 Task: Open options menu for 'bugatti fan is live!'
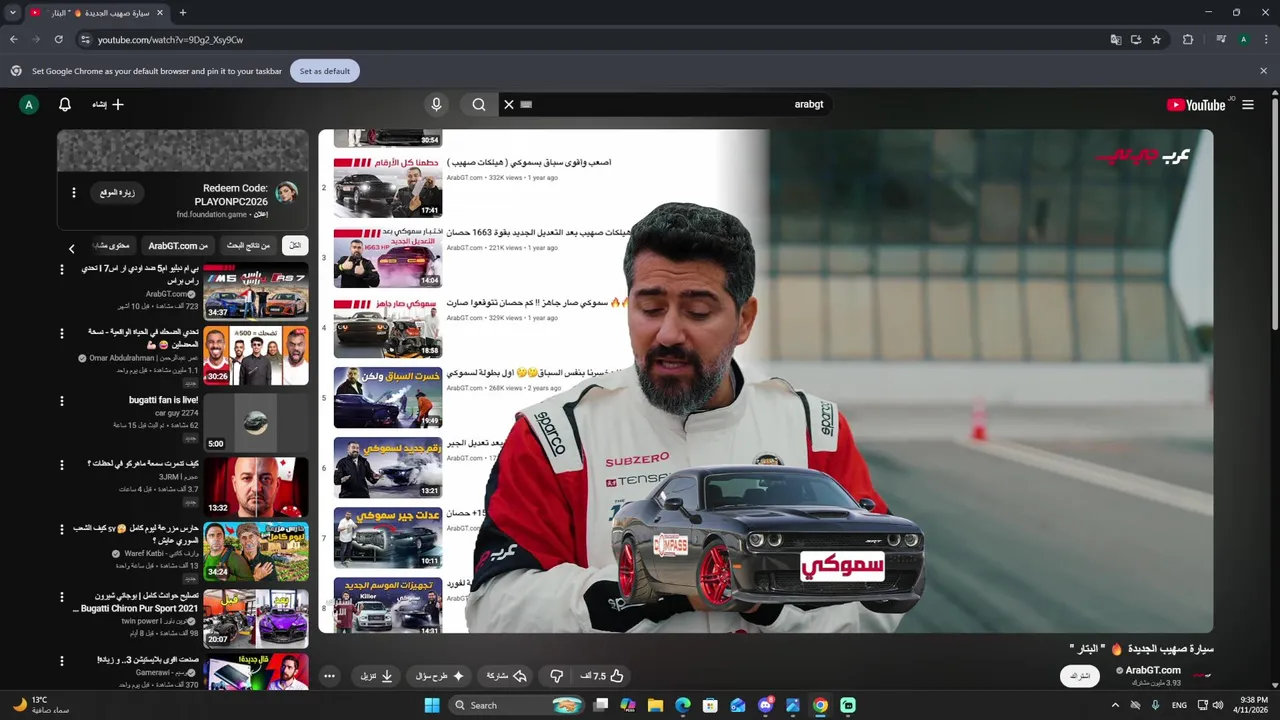pyautogui.click(x=62, y=401)
